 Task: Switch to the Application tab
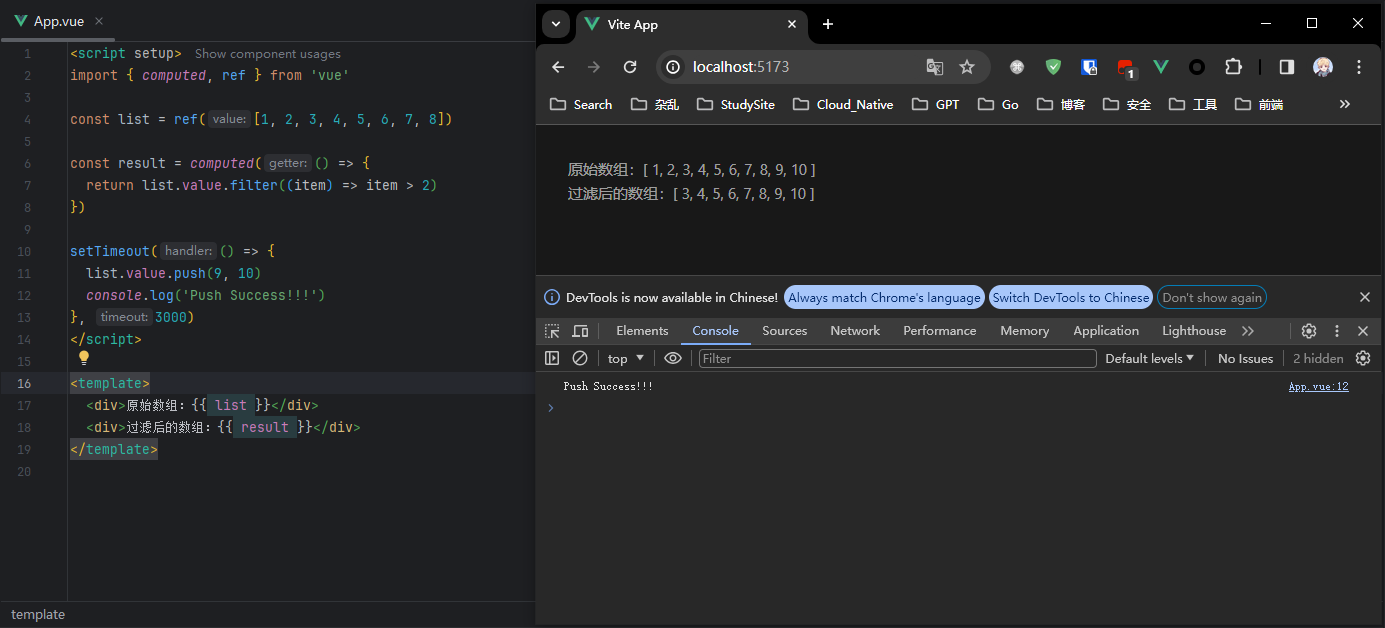1106,331
